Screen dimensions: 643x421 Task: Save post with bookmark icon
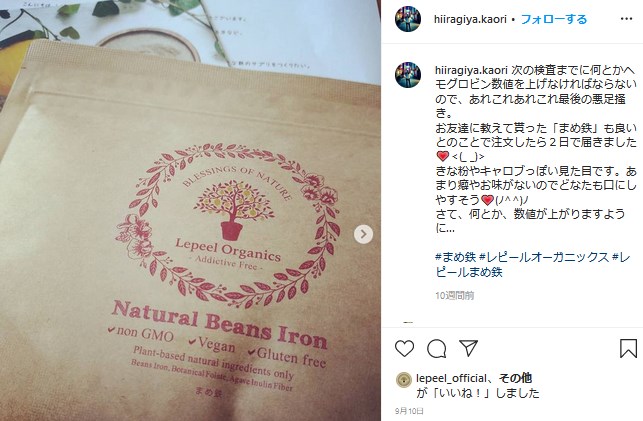628,348
